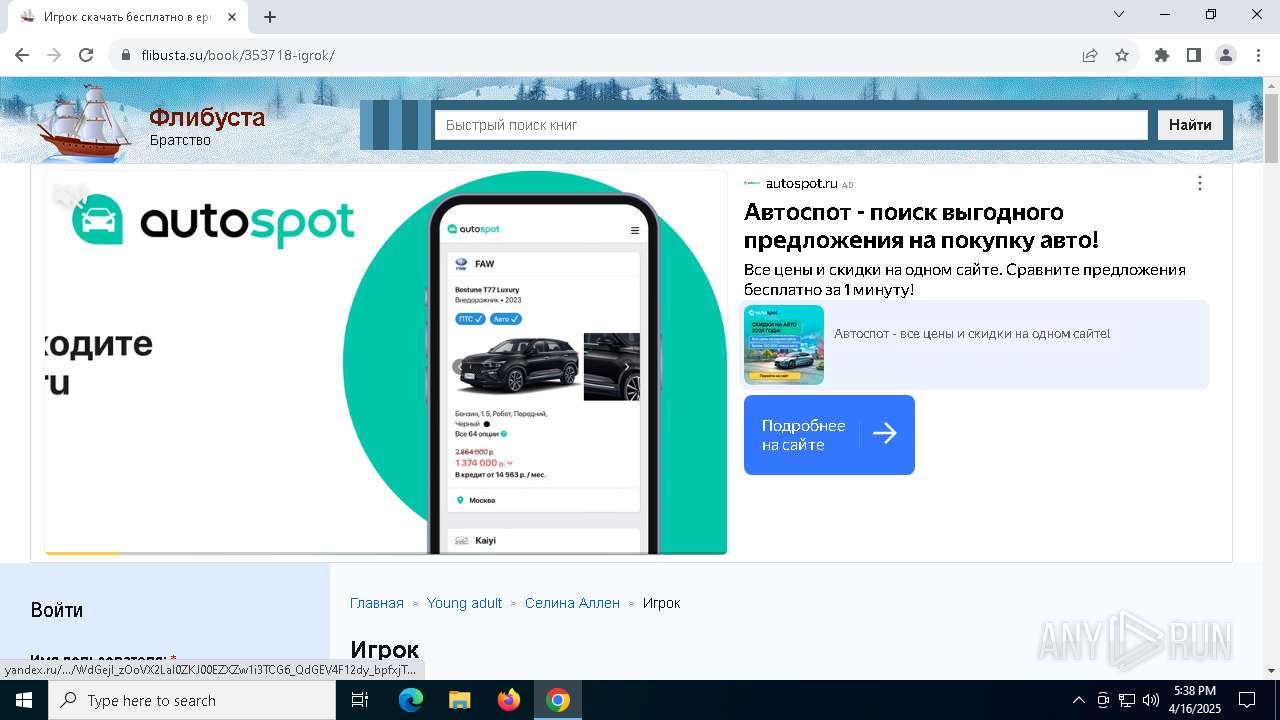The image size is (1280, 720).
Task: Click the Флибуста site title
Action: tap(207, 118)
